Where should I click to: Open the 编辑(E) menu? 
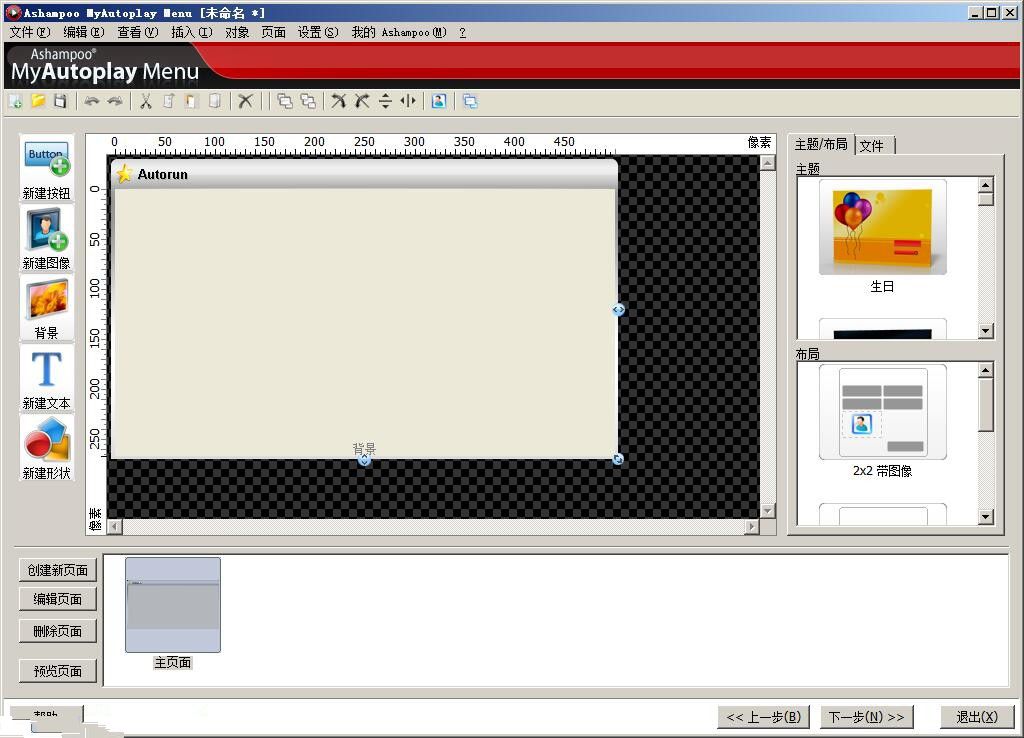(84, 32)
